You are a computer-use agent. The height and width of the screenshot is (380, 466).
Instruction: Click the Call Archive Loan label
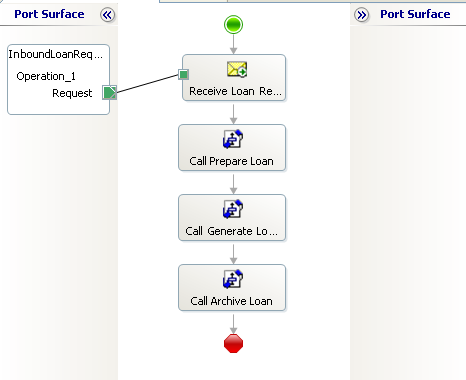click(x=231, y=301)
